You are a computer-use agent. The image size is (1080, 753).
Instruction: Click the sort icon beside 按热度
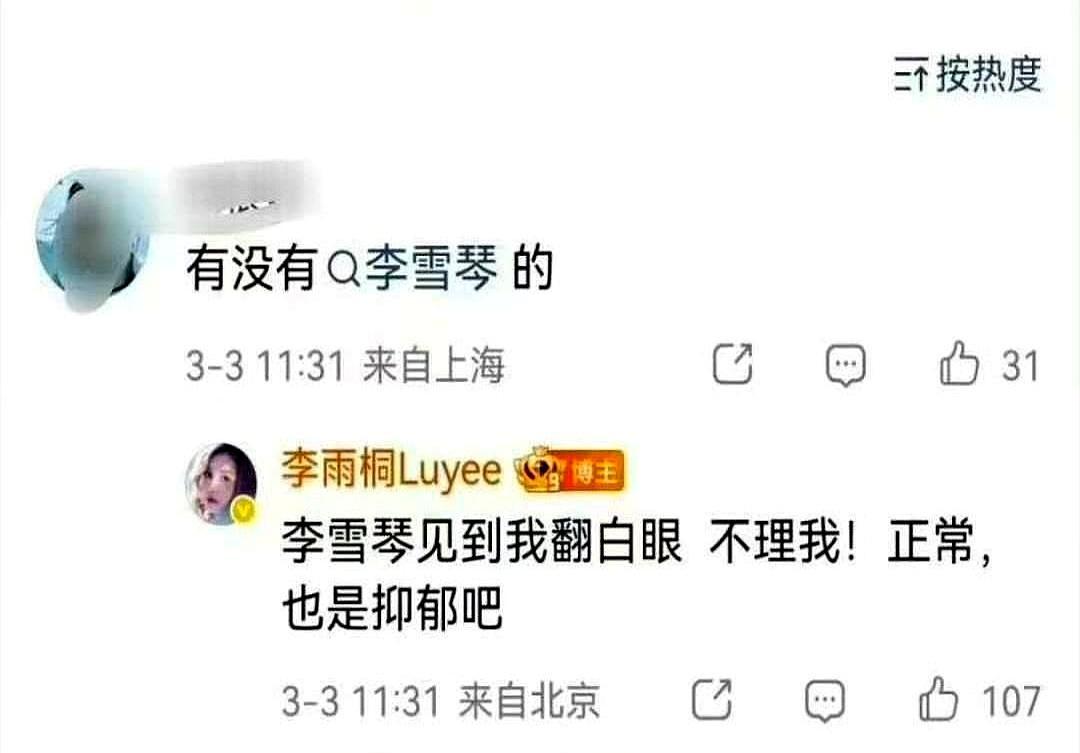pyautogui.click(x=912, y=75)
